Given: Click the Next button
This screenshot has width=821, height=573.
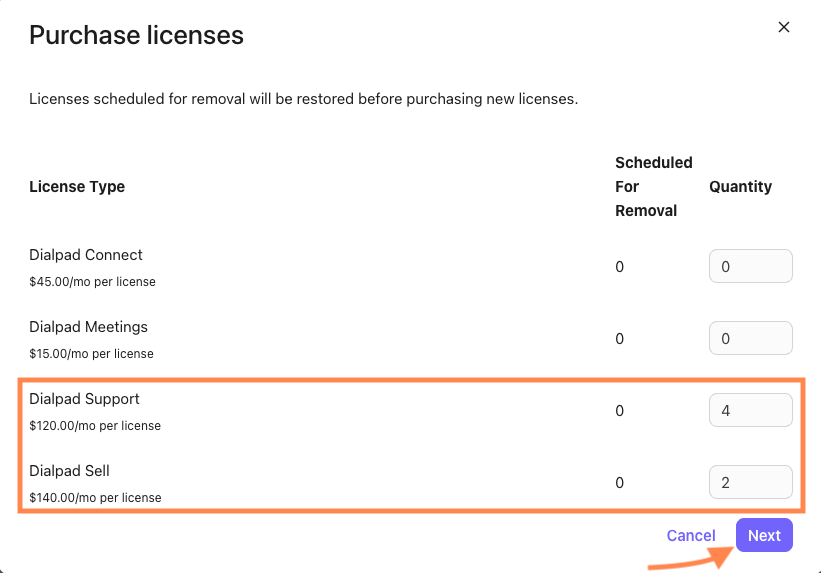Looking at the screenshot, I should (x=764, y=535).
